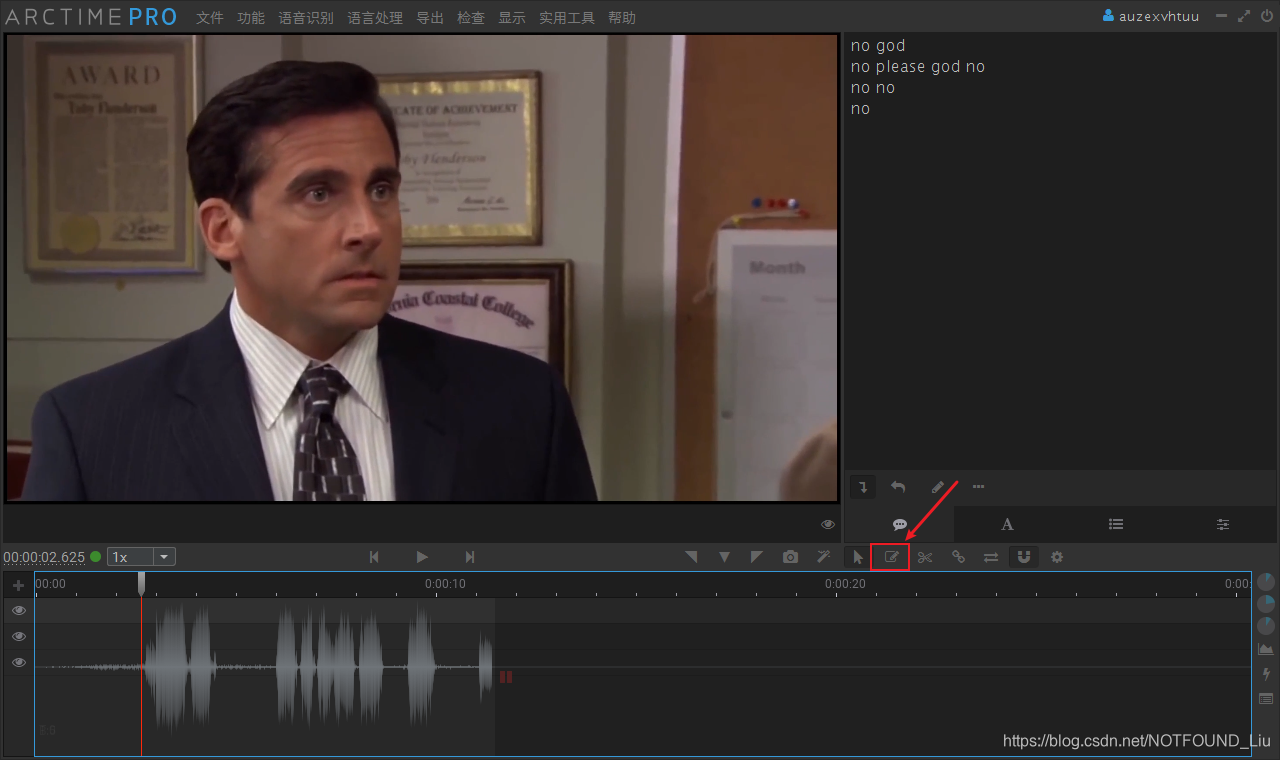Image resolution: width=1280 pixels, height=760 pixels.
Task: Toggle visibility of the first timeline track
Action: (19, 610)
